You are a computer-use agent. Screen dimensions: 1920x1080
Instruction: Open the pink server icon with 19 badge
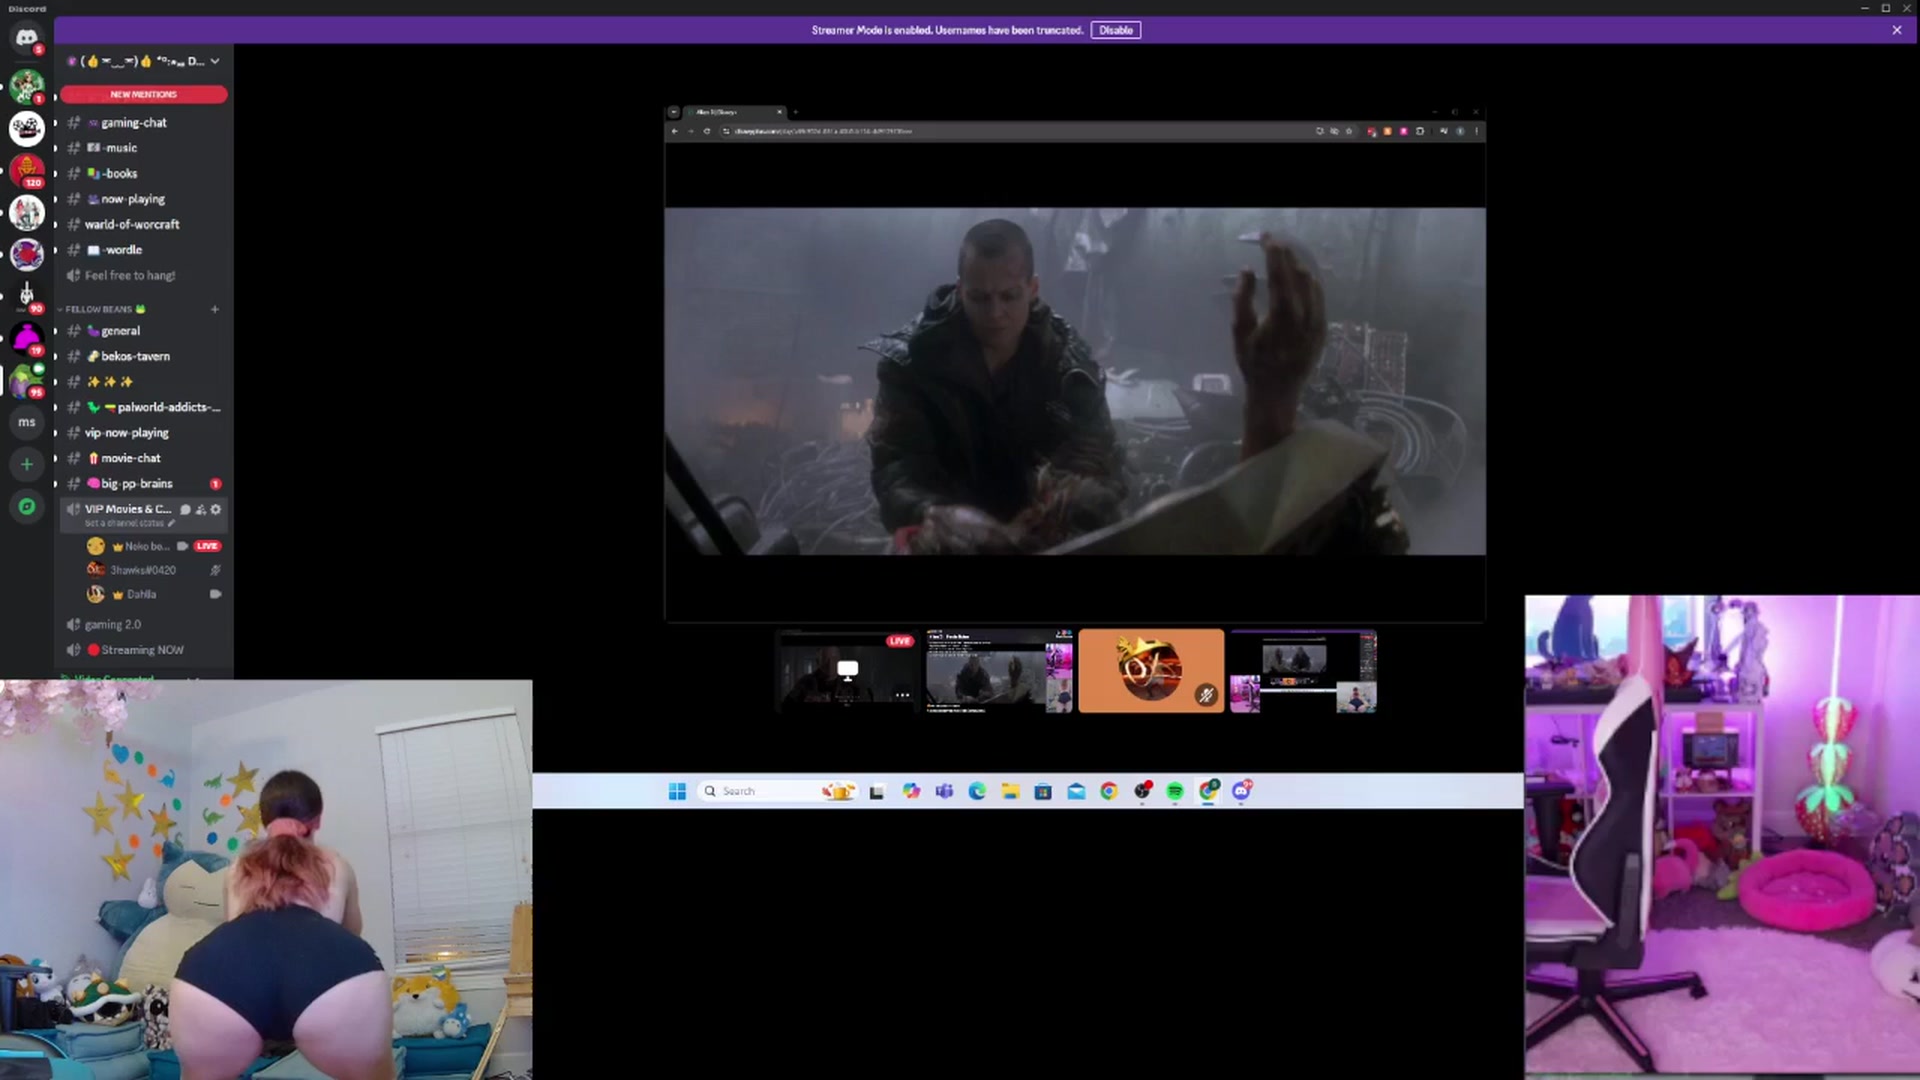click(27, 338)
